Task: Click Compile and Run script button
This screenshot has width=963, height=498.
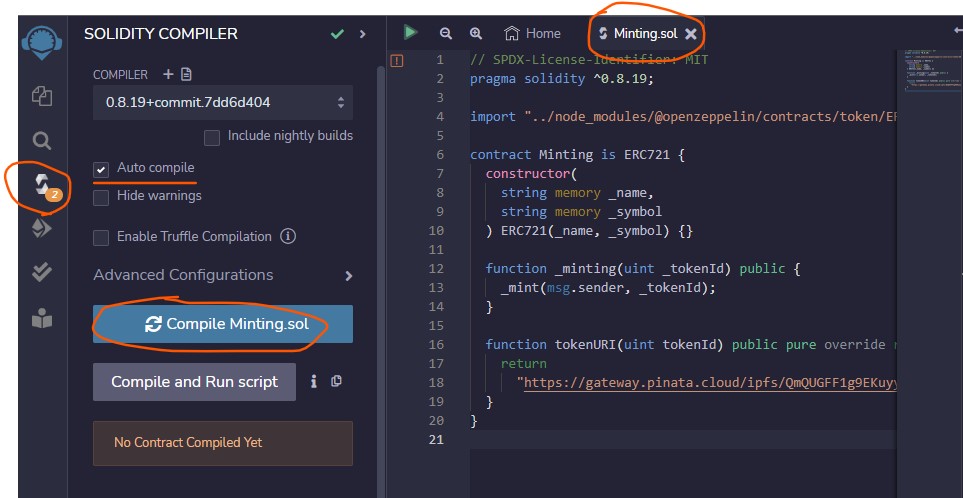Action: pos(194,382)
